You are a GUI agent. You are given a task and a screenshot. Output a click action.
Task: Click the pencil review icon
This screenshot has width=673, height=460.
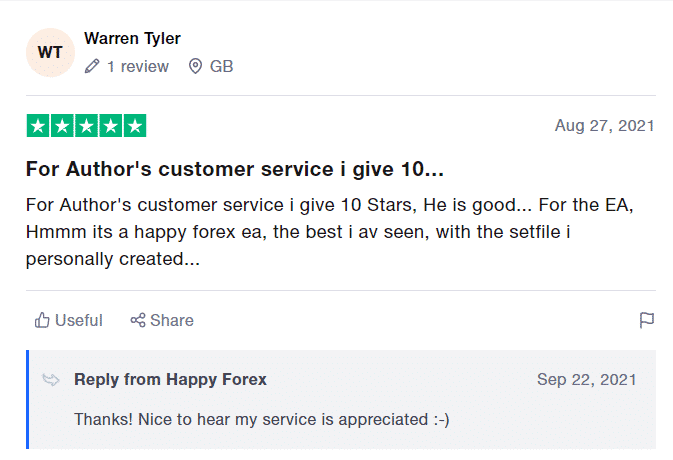tap(92, 67)
